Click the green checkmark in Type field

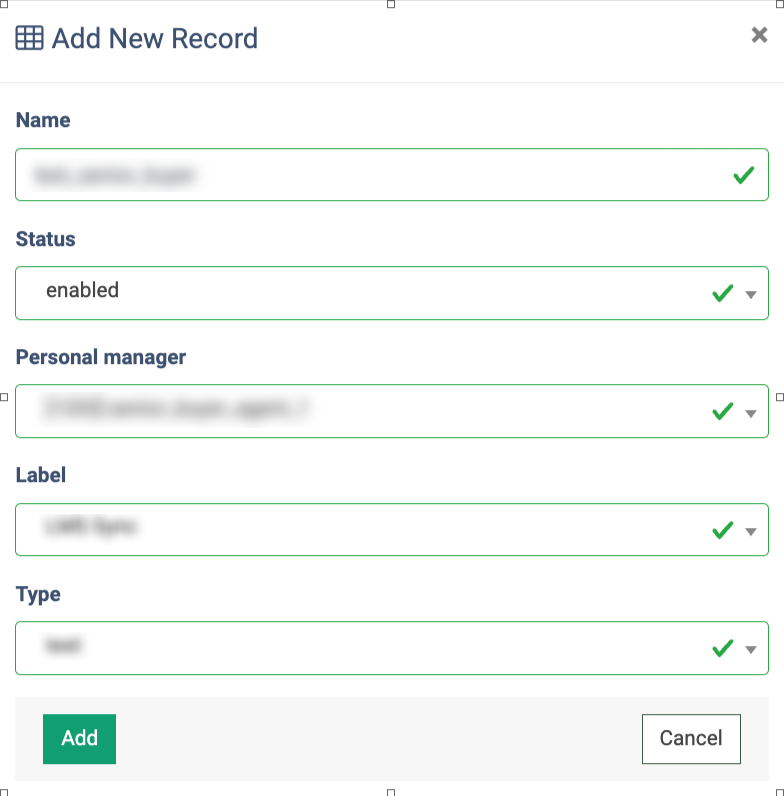click(722, 649)
